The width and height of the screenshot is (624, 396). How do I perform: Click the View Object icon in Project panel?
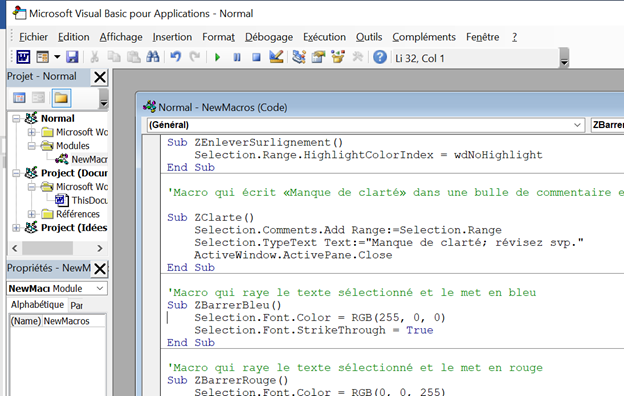[39, 98]
